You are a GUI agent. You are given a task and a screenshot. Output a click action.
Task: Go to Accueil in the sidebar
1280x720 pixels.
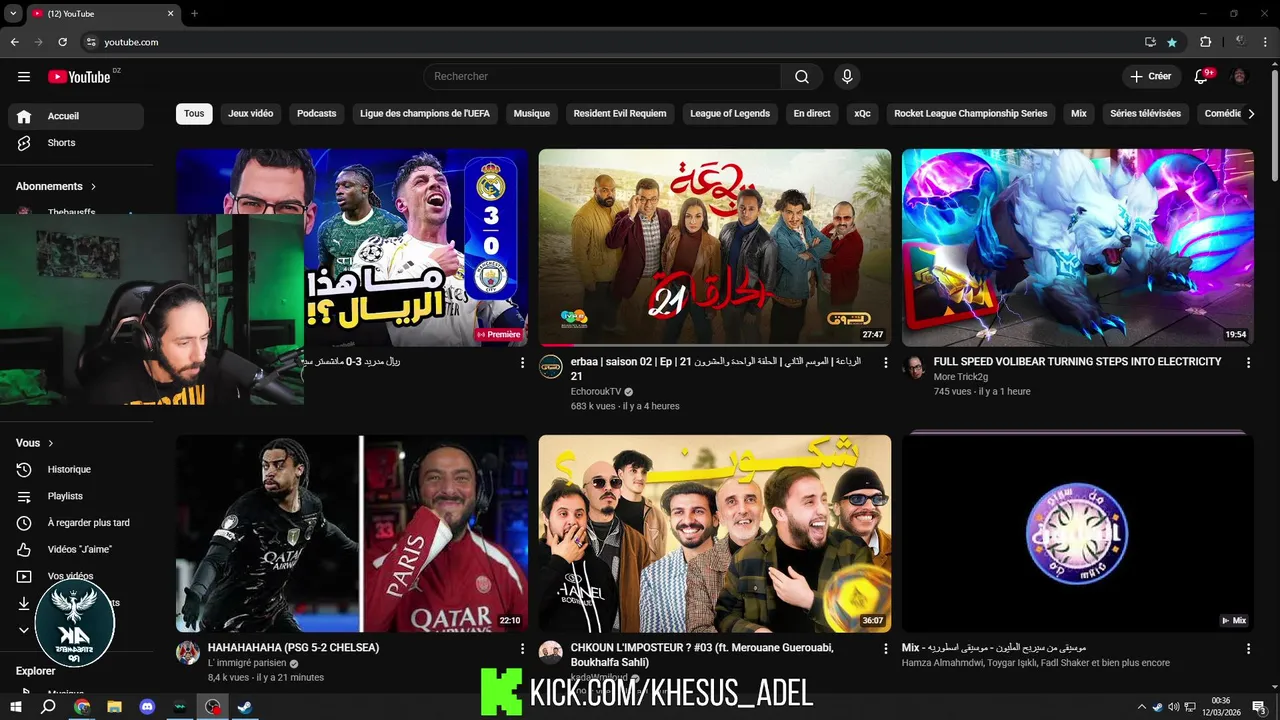click(76, 116)
